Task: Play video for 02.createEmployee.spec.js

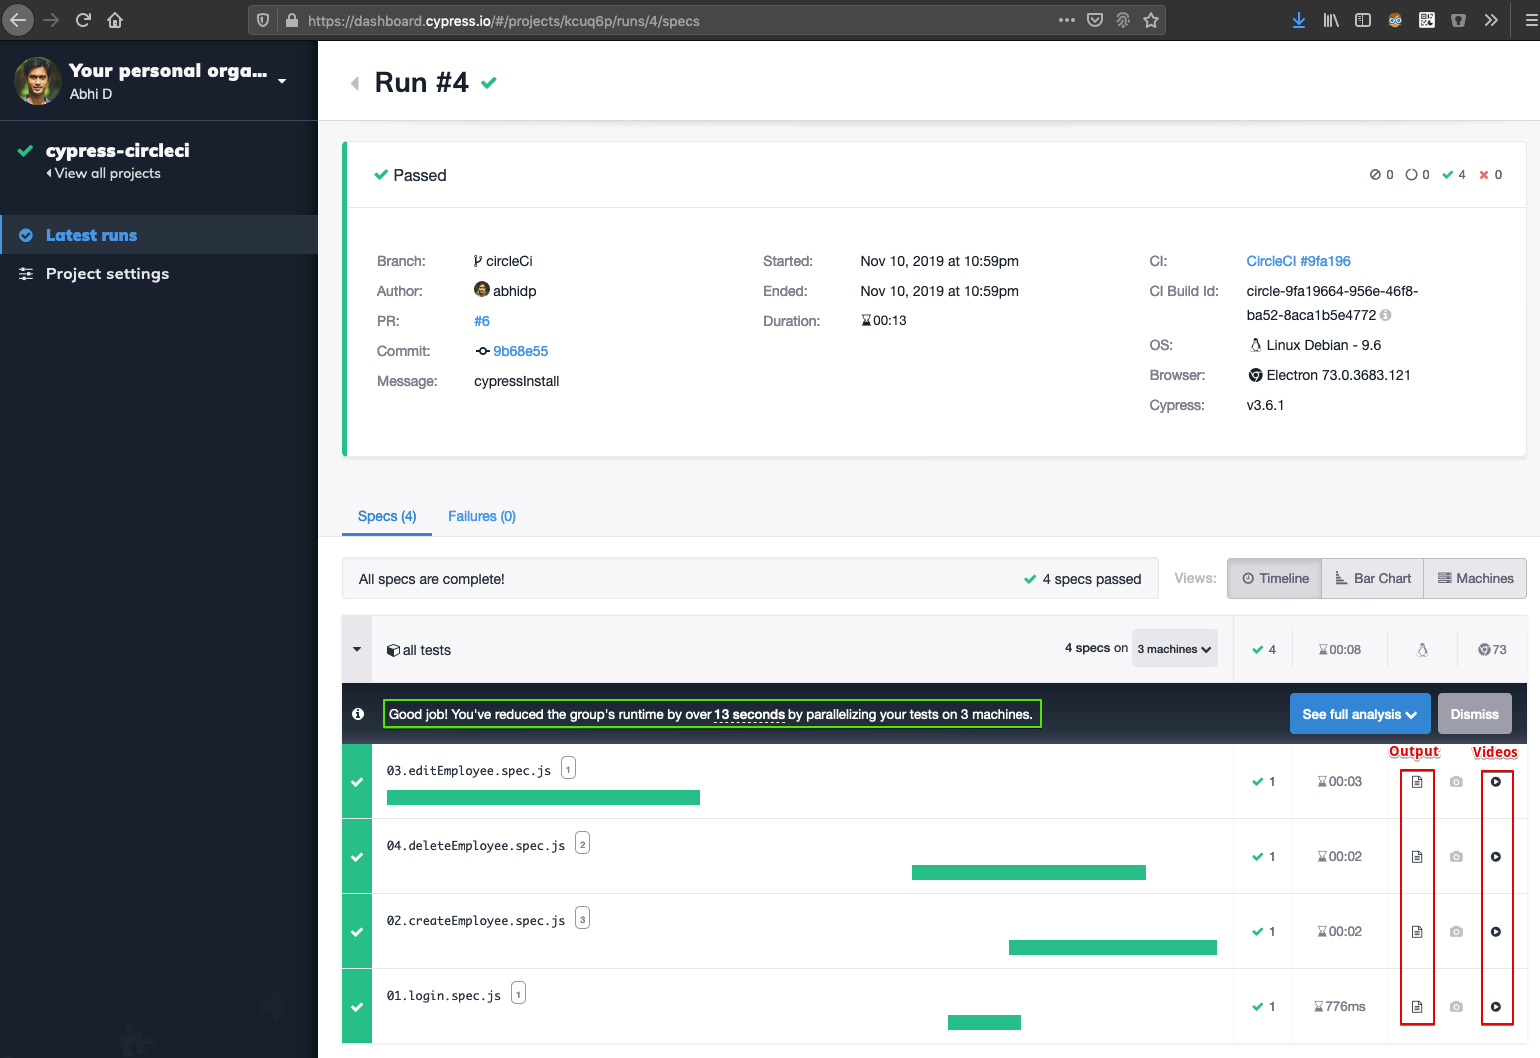Action: click(x=1496, y=932)
